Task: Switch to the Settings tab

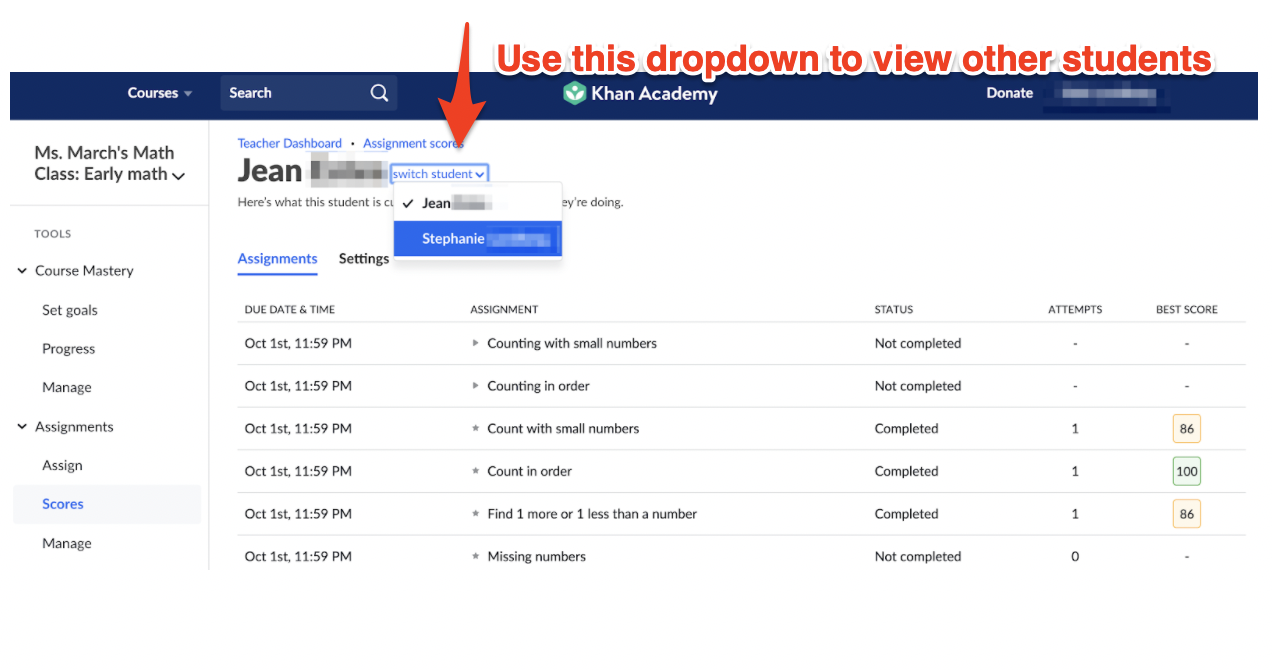Action: coord(363,259)
